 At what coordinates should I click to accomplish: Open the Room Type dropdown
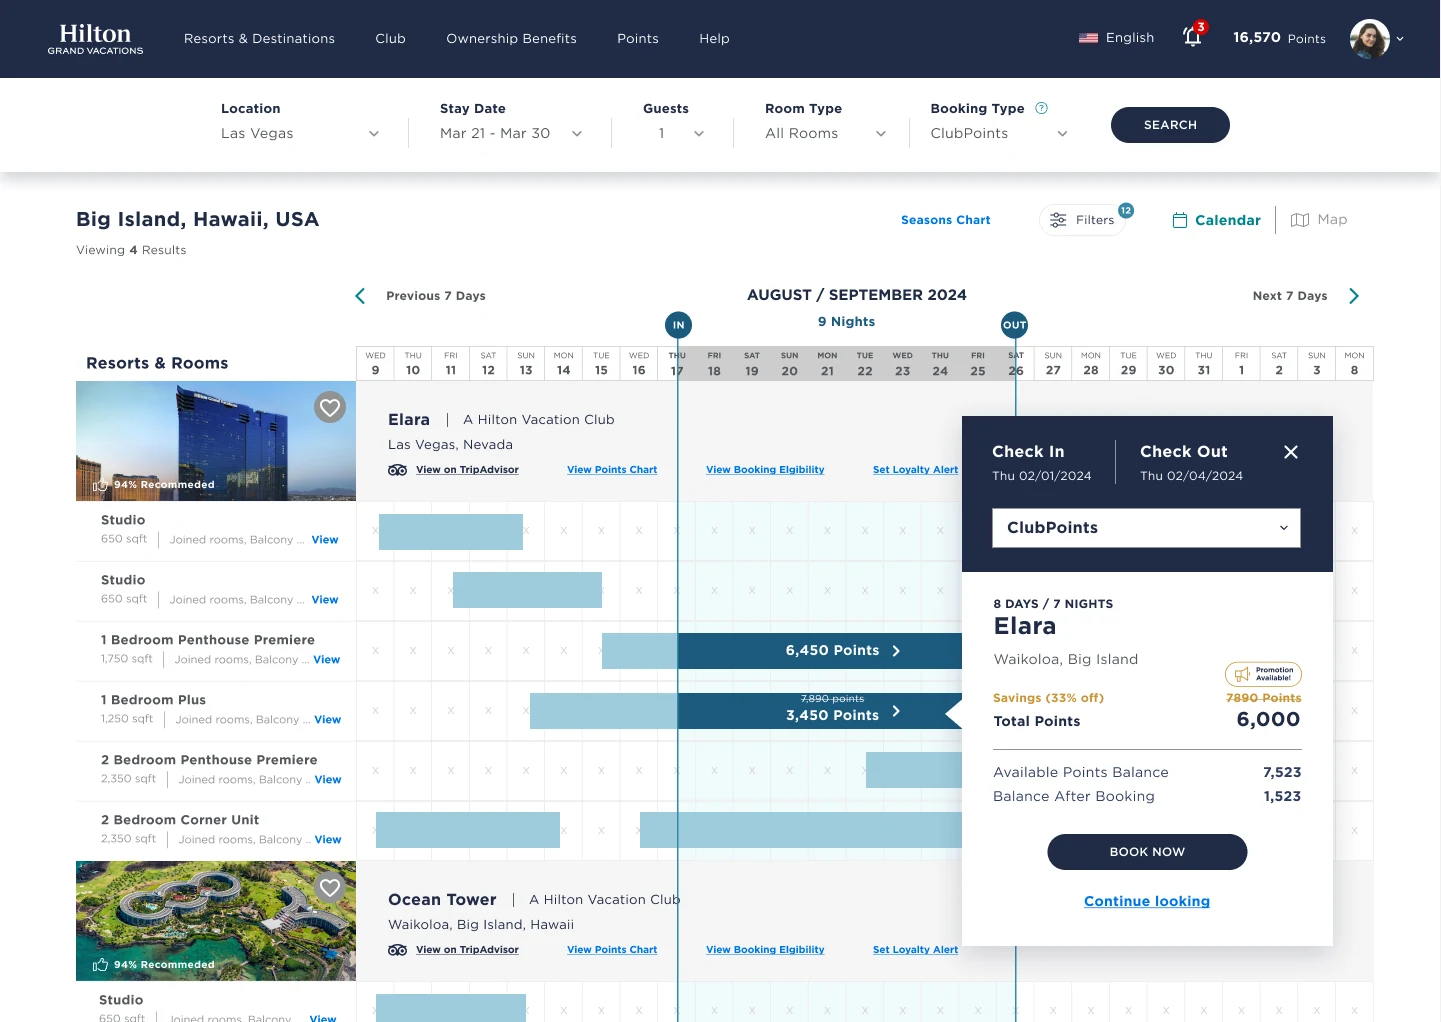pyautogui.click(x=825, y=133)
